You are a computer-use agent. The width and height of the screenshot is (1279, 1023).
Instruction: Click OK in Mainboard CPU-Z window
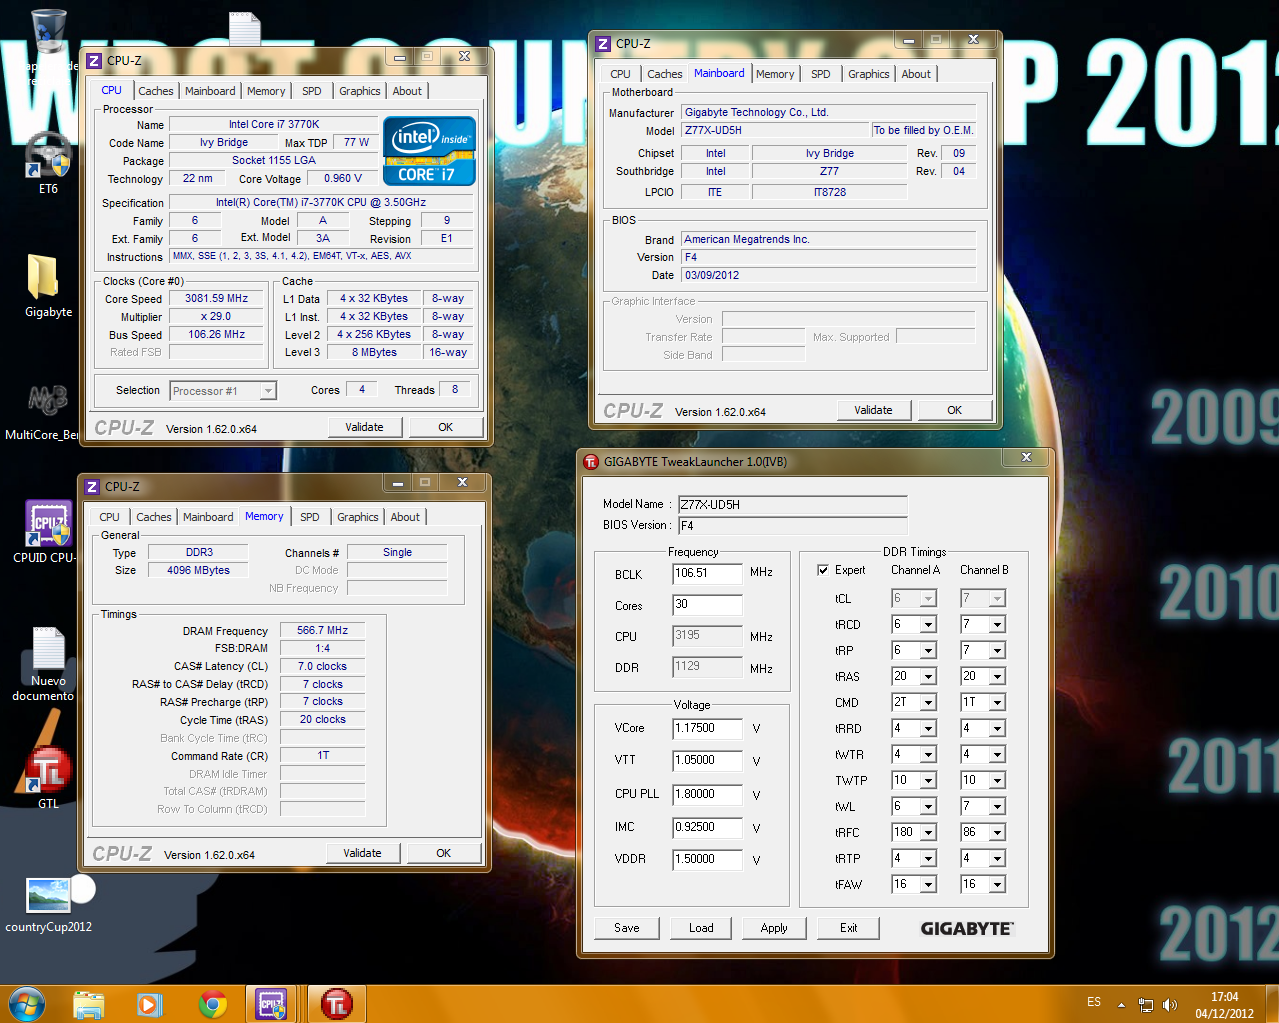[955, 410]
